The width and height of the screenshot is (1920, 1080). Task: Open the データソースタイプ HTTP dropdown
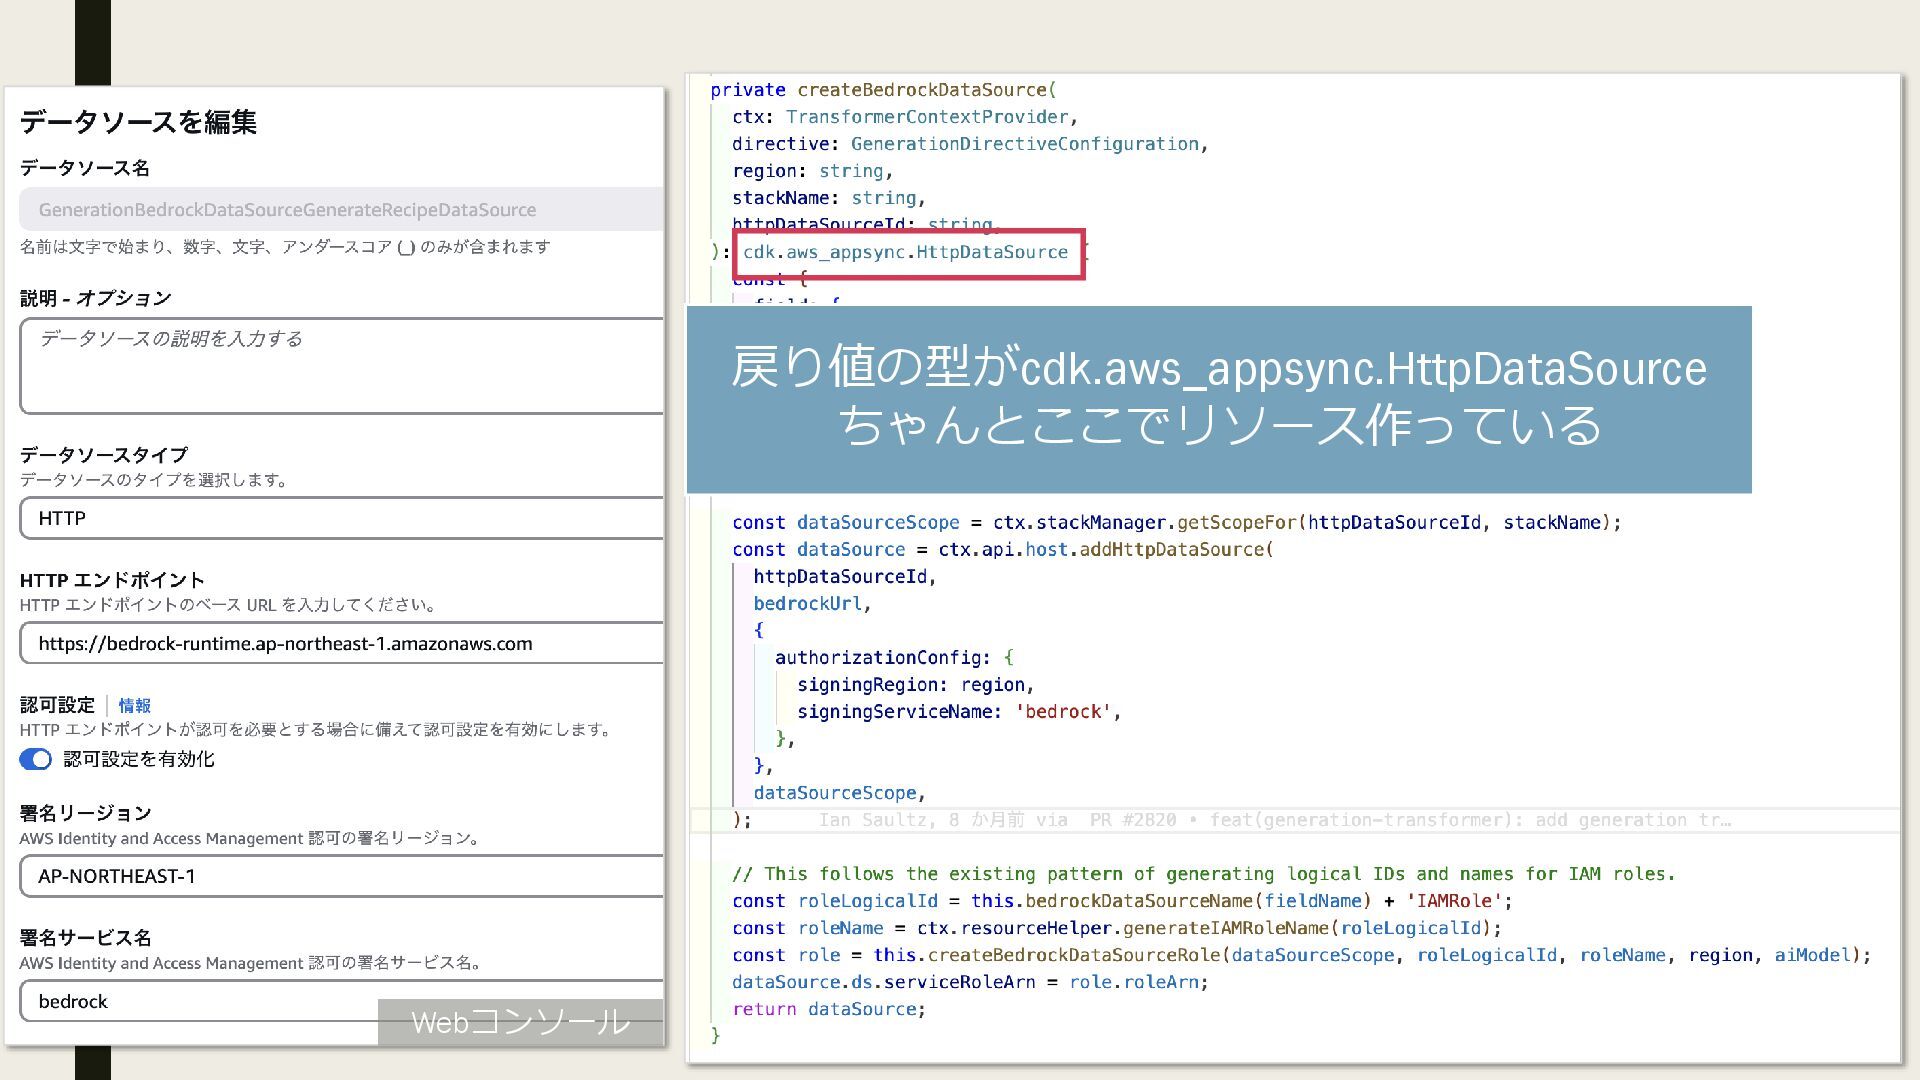click(x=340, y=518)
